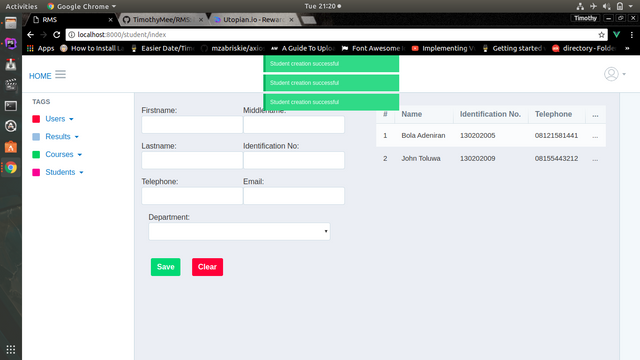
Task: Show more bookmarks with double chevron
Action: tap(627, 48)
